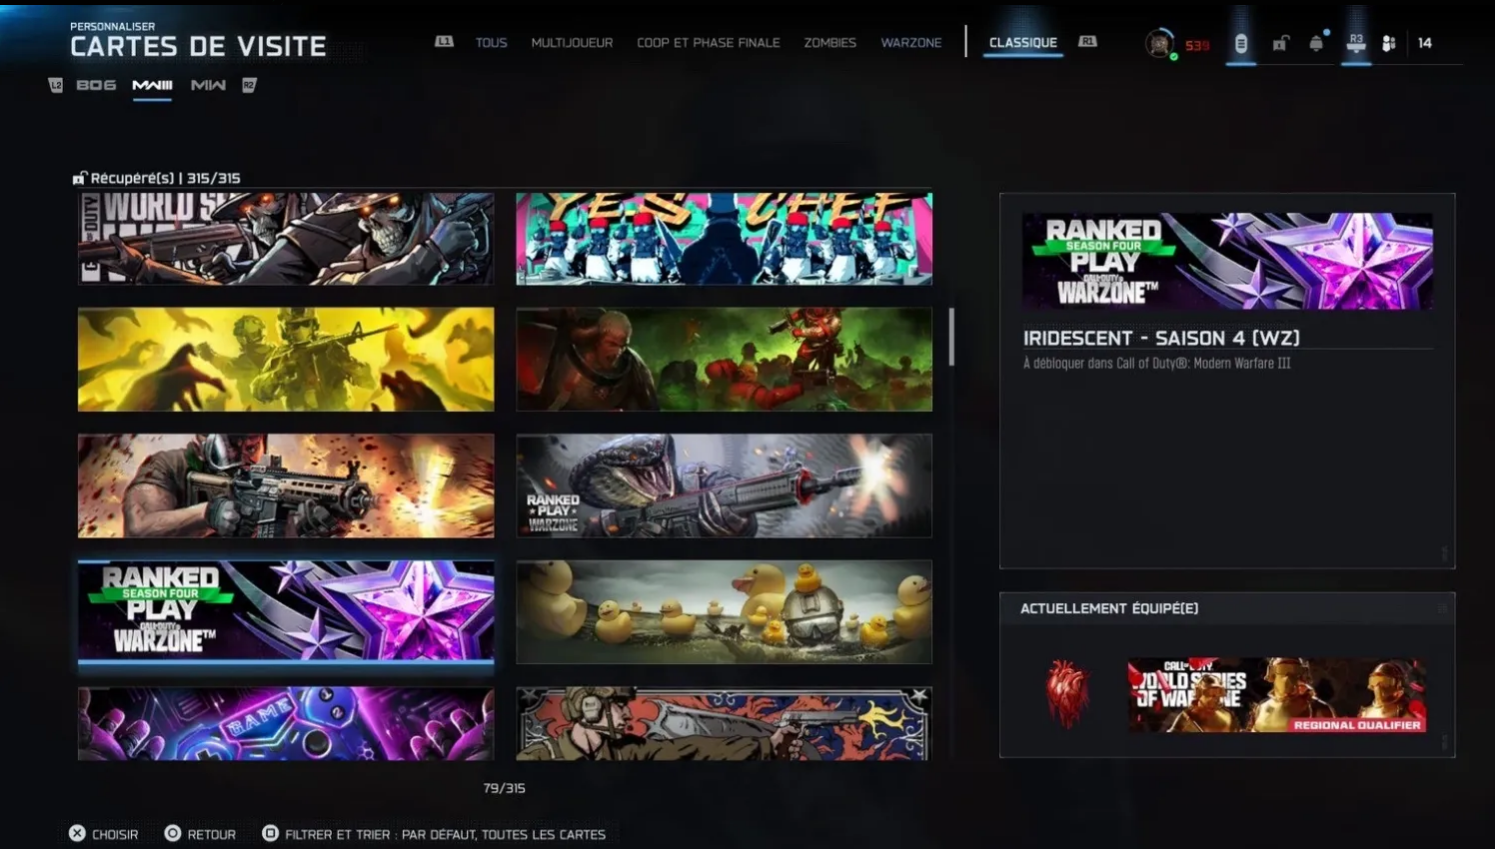The image size is (1495, 849).
Task: Open the player profile avatar icon
Action: pos(1160,44)
